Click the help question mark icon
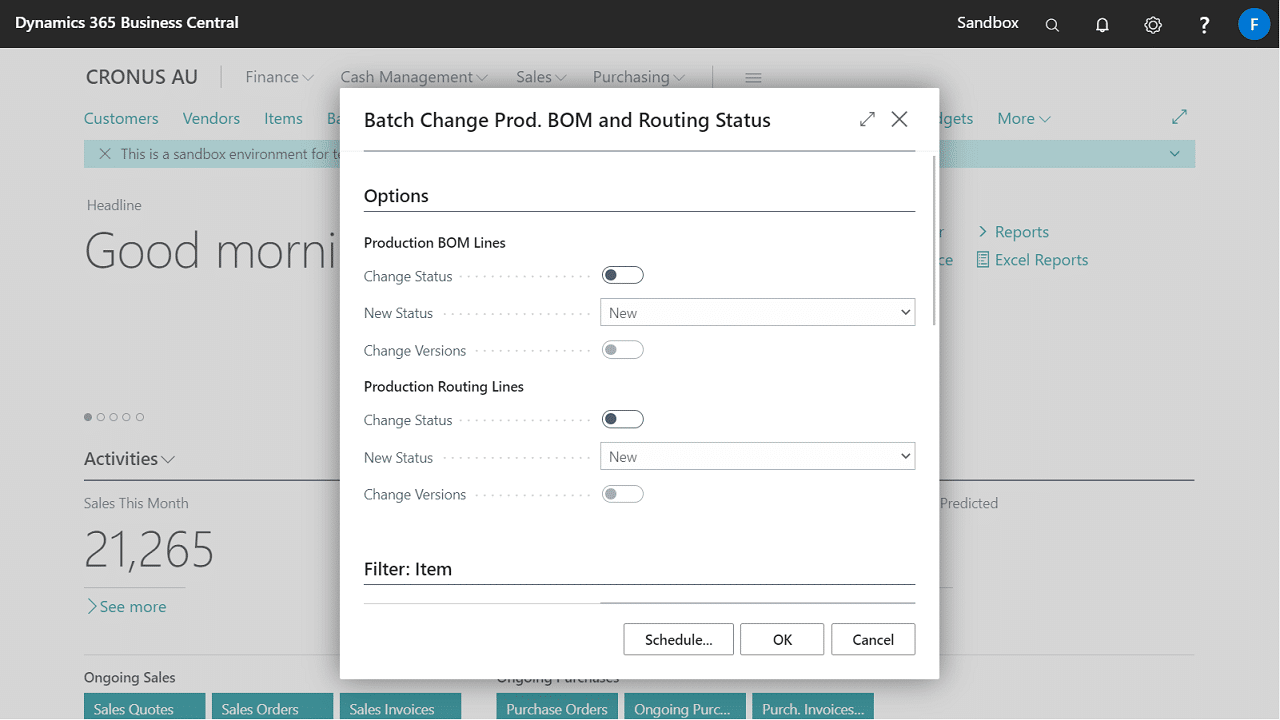The image size is (1280, 720). (1205, 25)
